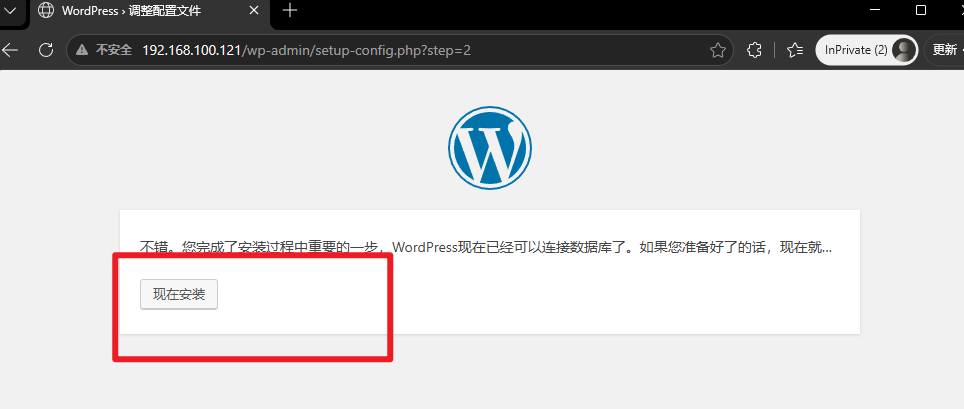Open the InPrivate (2) profile button
The height and width of the screenshot is (409, 964).
click(x=867, y=50)
